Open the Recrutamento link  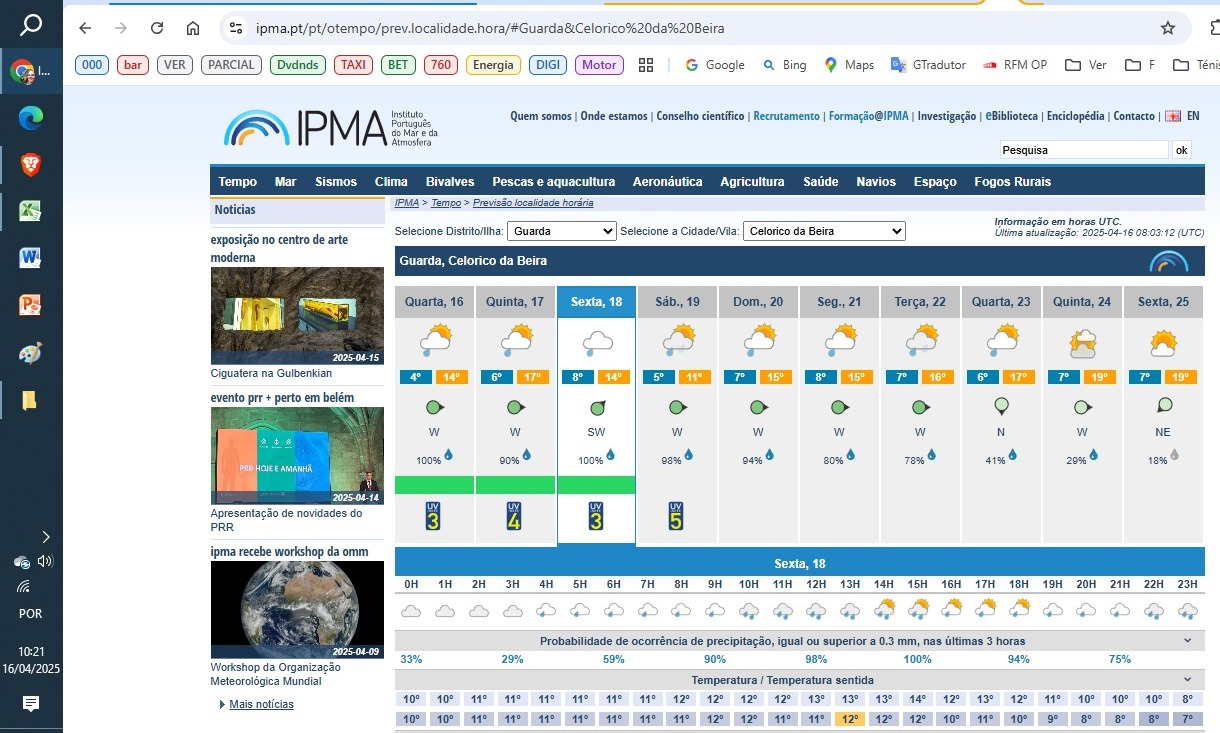tap(786, 116)
